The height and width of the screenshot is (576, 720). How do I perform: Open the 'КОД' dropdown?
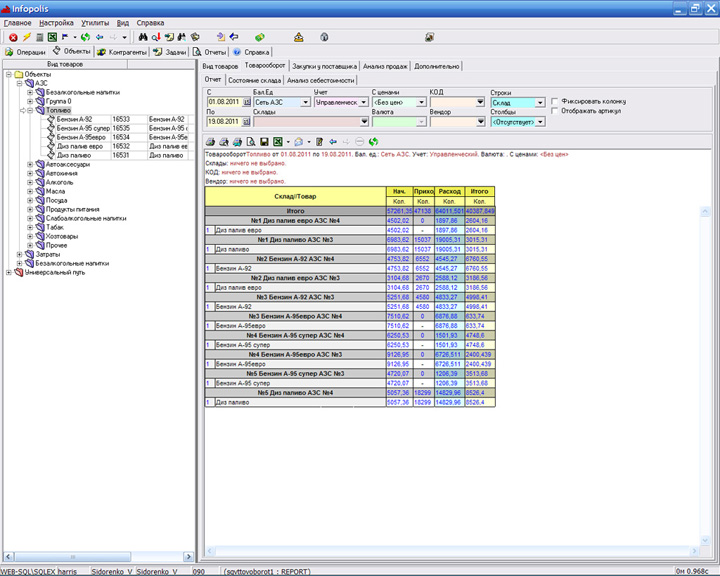point(480,102)
